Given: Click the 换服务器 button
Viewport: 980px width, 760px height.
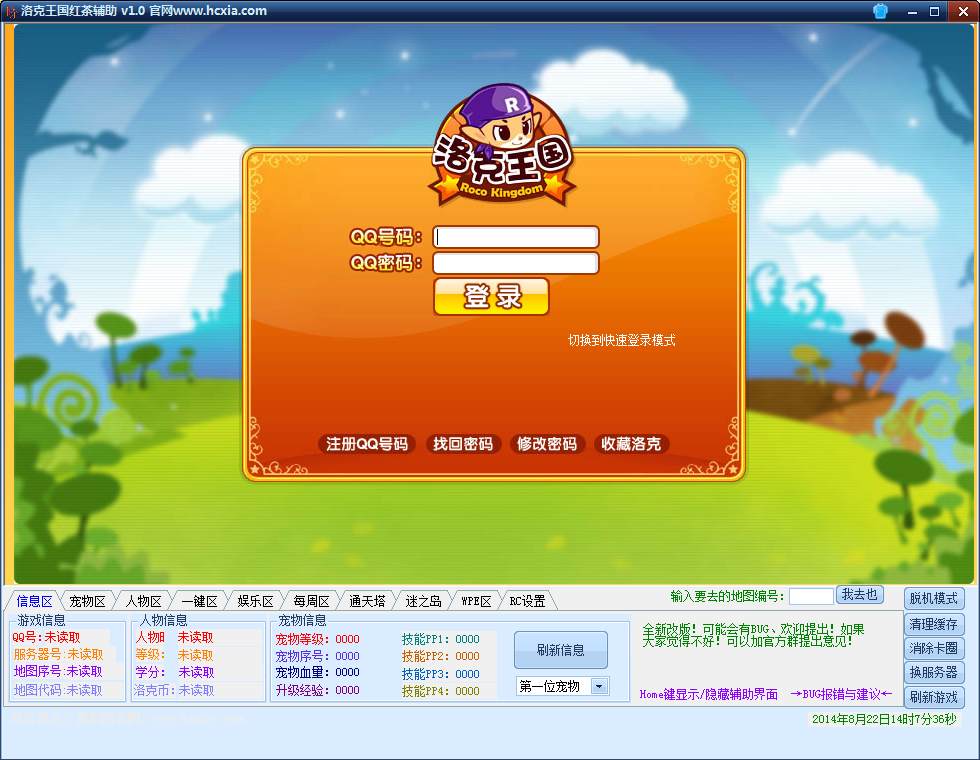Looking at the screenshot, I should (934, 672).
